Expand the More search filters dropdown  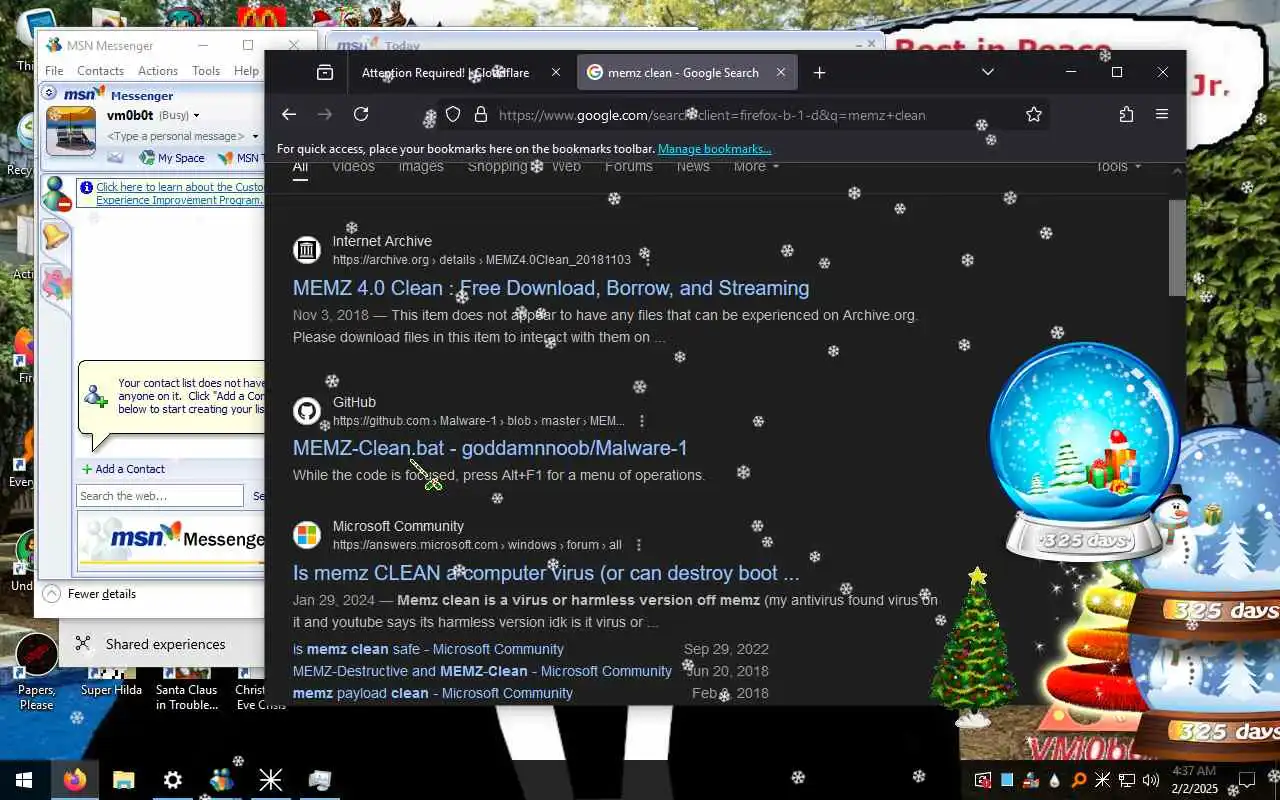click(x=756, y=167)
